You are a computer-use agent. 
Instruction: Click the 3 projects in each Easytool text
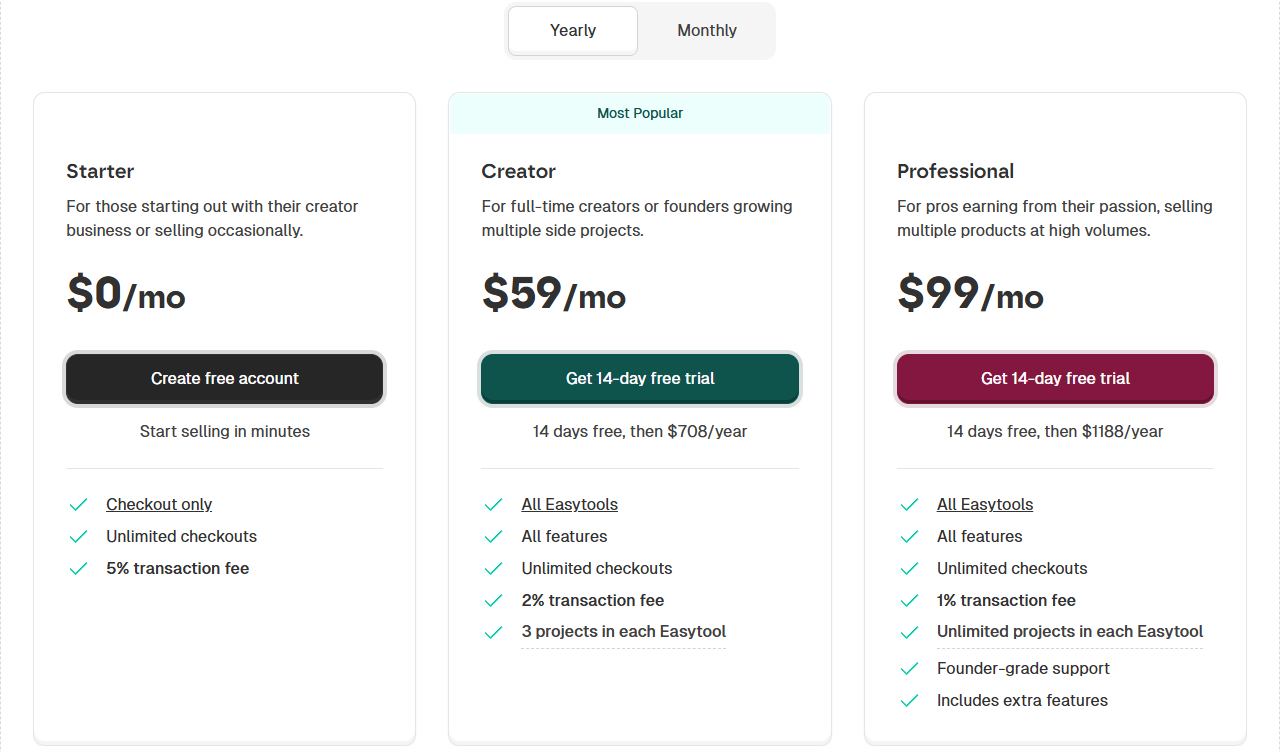coord(624,632)
